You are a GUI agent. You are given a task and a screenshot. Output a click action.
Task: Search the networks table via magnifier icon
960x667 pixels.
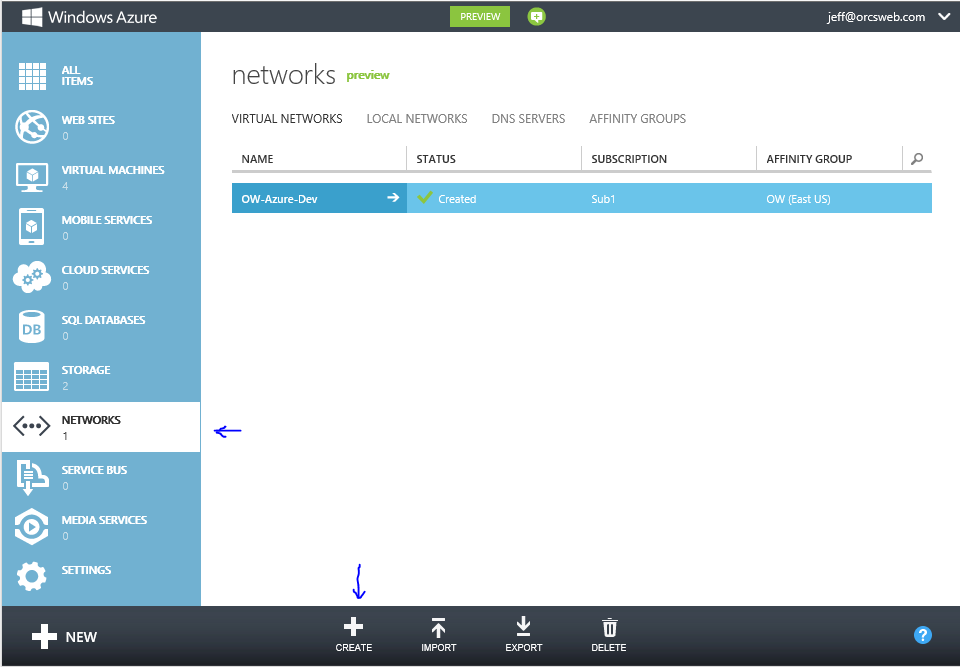click(917, 159)
